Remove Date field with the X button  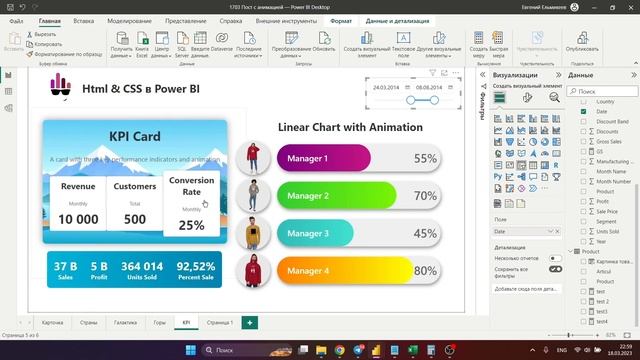pos(558,231)
